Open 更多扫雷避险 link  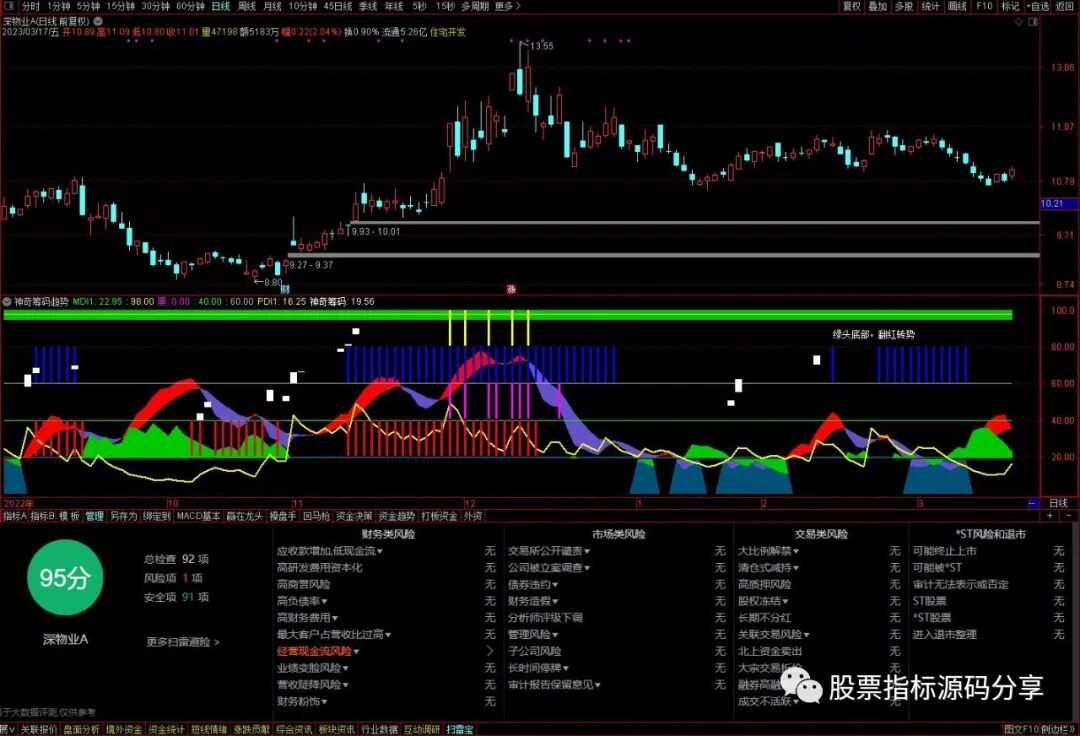[183, 642]
